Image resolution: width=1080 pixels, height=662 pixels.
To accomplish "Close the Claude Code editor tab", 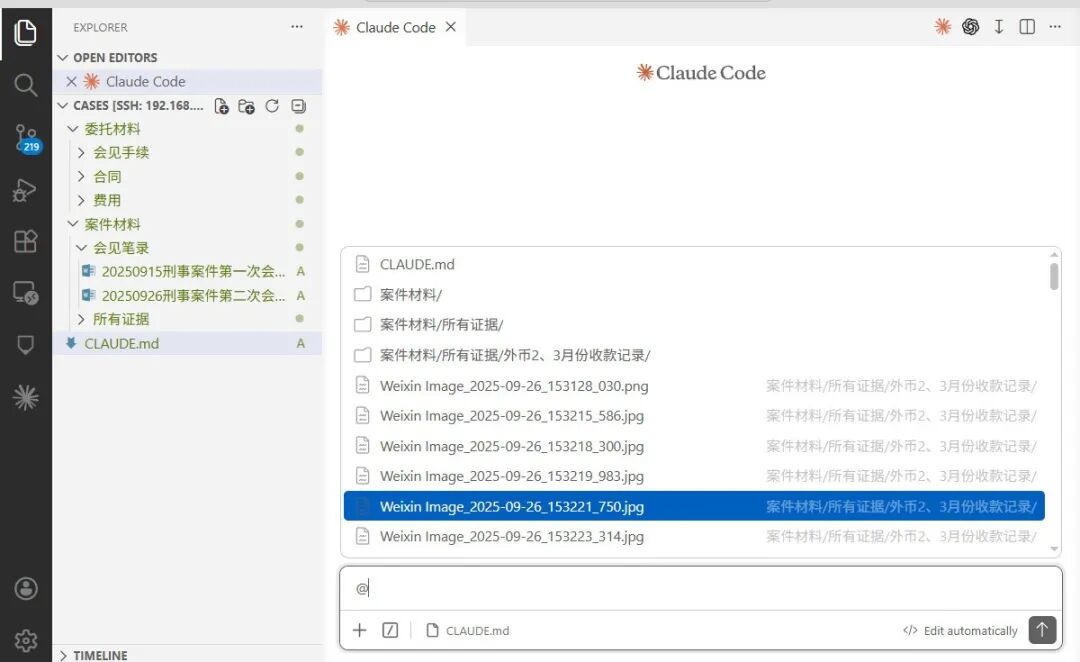I will 450,27.
